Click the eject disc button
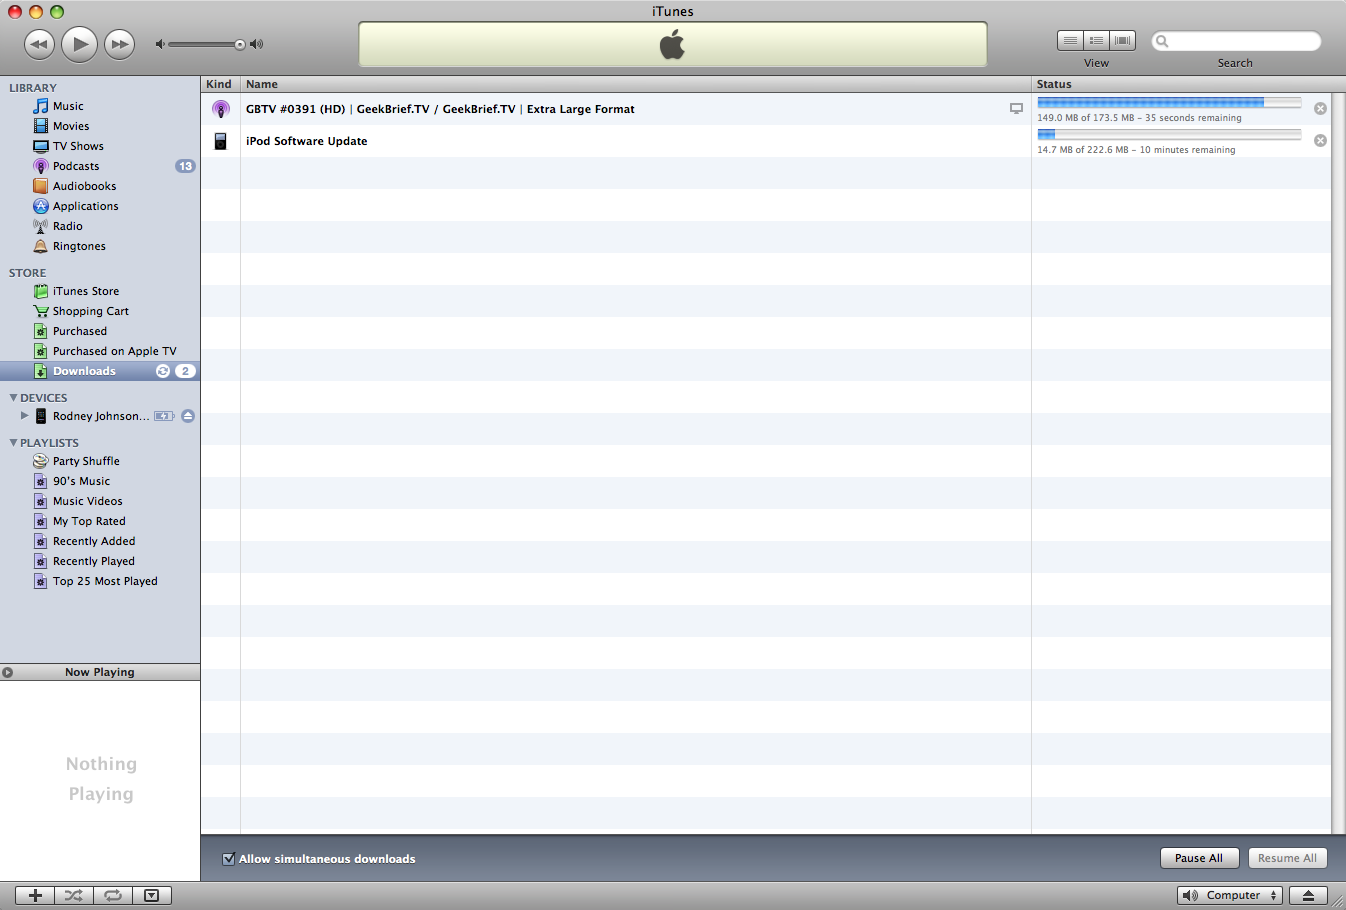The image size is (1346, 910). point(1308,896)
